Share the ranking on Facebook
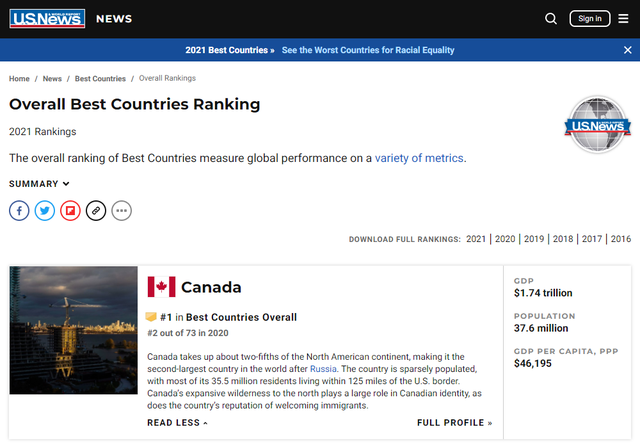 [x=19, y=211]
